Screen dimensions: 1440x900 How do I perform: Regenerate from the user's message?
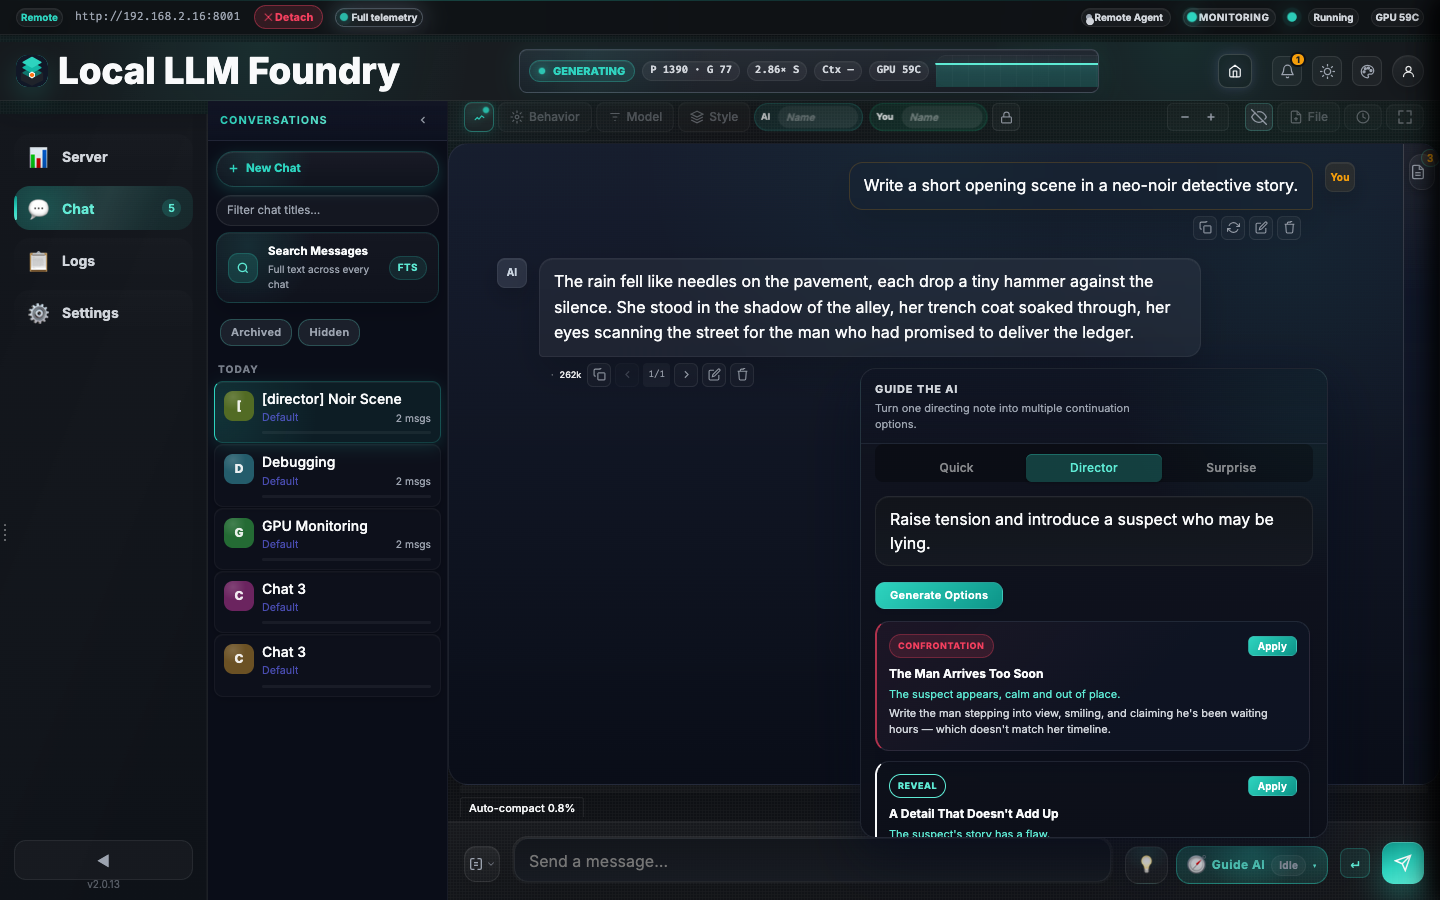(x=1233, y=228)
